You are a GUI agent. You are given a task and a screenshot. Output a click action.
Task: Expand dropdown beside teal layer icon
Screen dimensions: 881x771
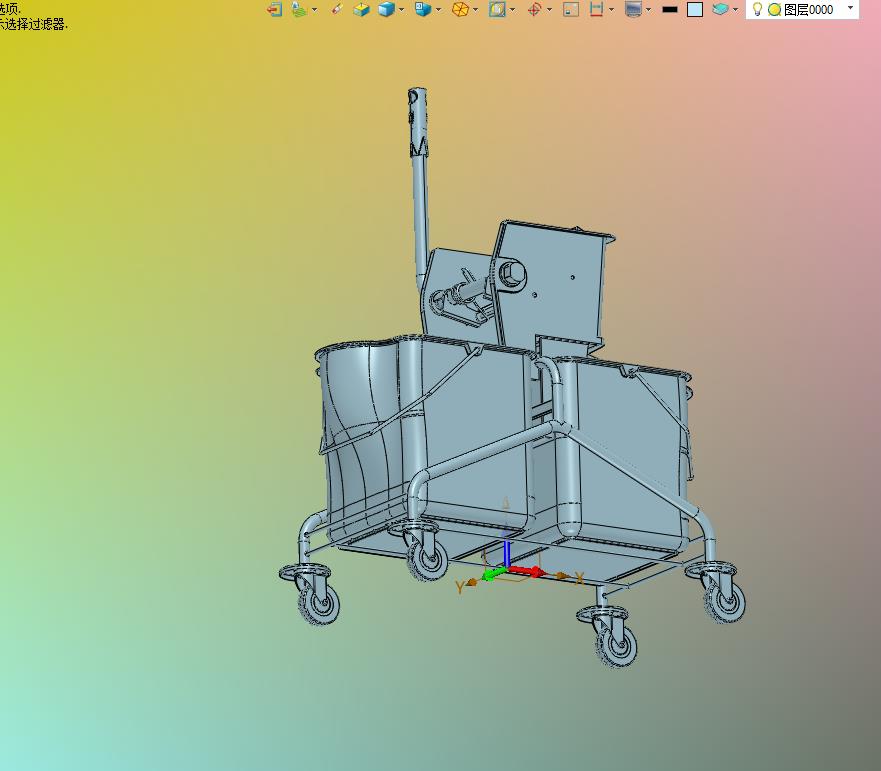pyautogui.click(x=735, y=10)
